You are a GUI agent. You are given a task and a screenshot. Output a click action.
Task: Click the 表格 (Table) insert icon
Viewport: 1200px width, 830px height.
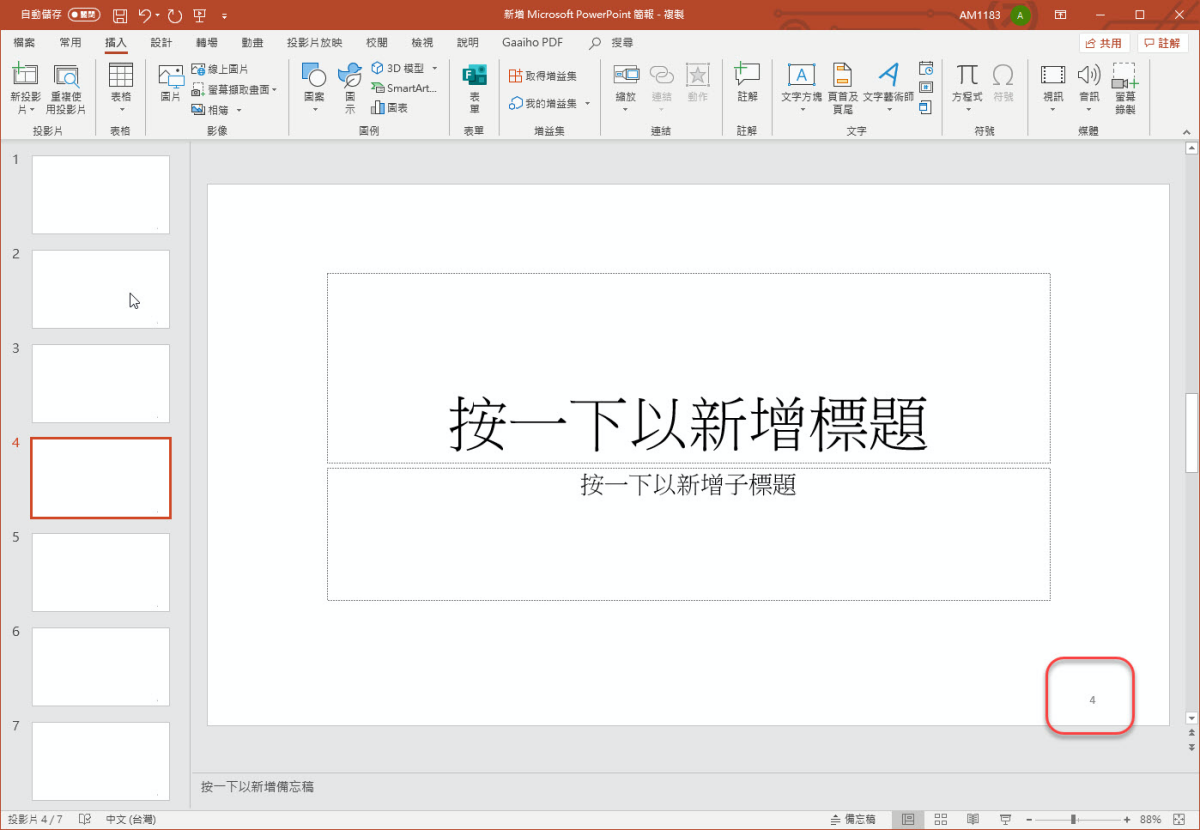pos(120,77)
